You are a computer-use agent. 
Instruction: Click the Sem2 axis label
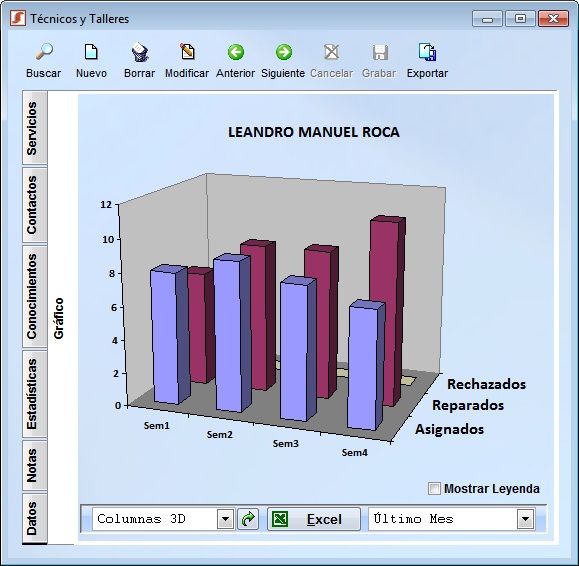(x=220, y=435)
